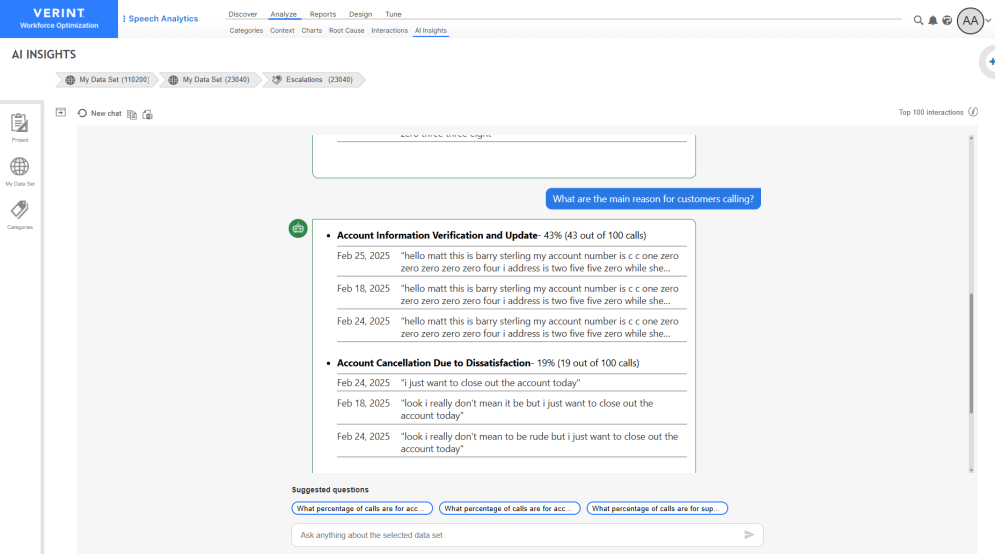Click the help globe icon in header
This screenshot has width=995, height=554.
(947, 20)
